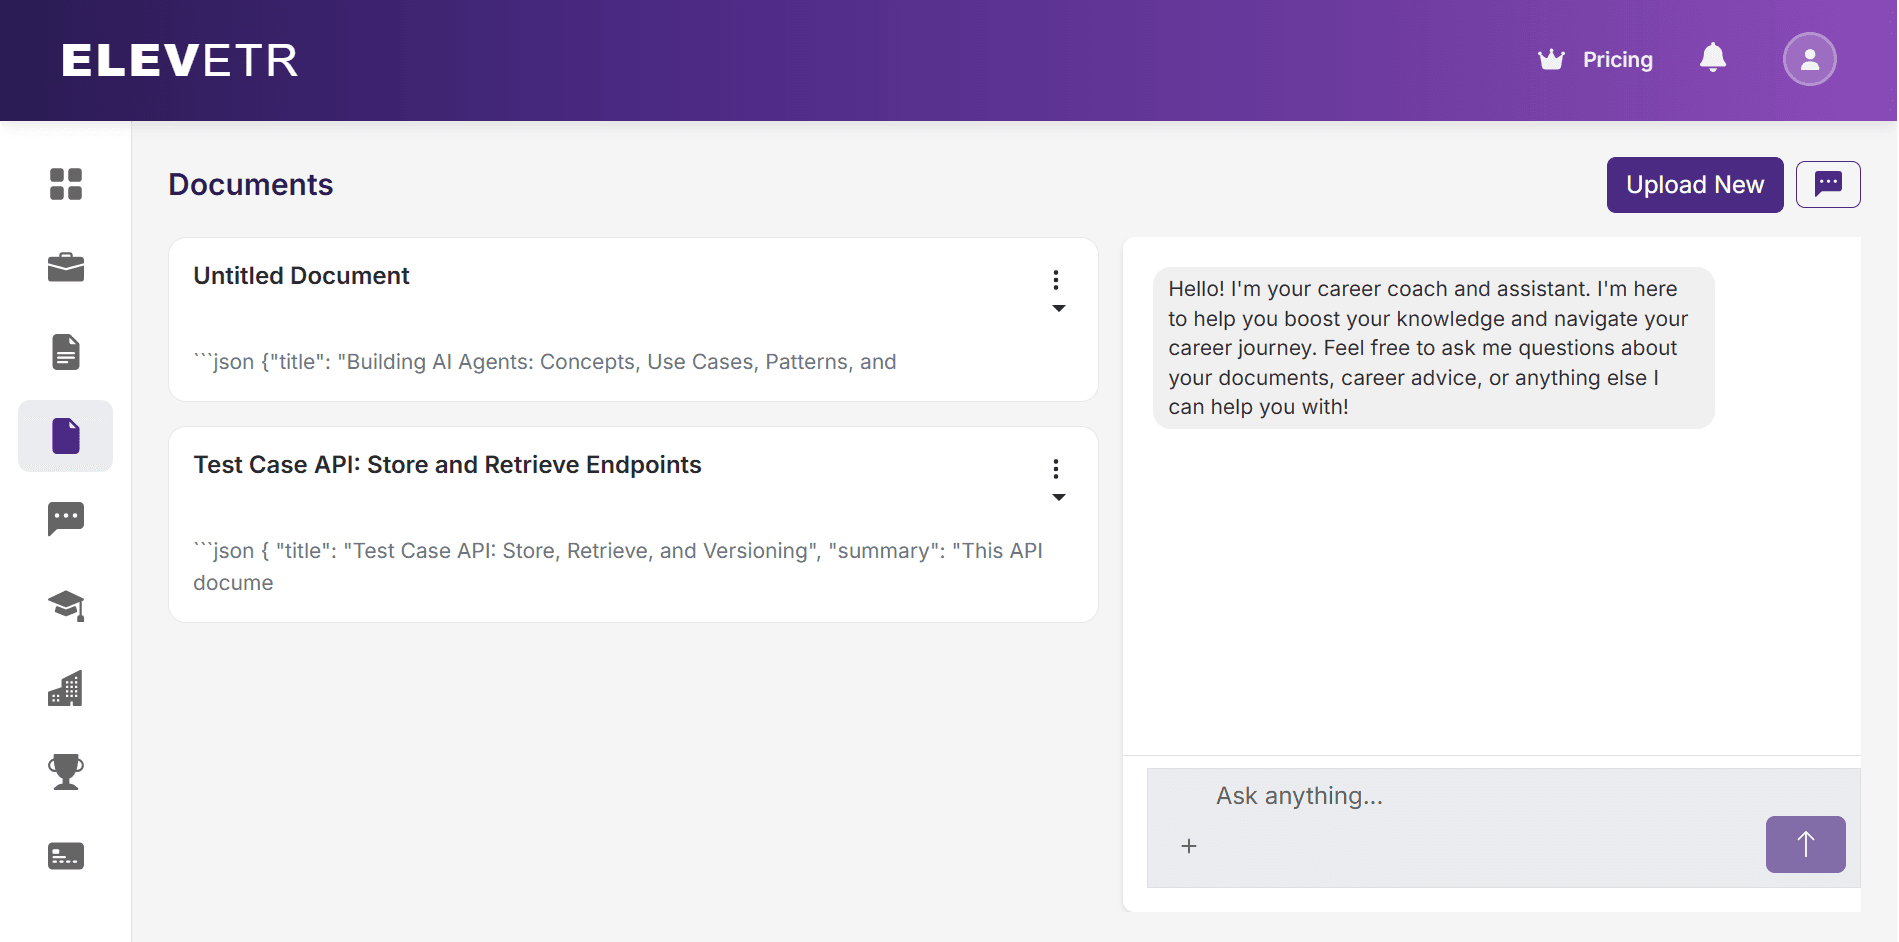Toggle the chat panel with message button
Viewport: 1899px width, 942px height.
pos(1827,184)
